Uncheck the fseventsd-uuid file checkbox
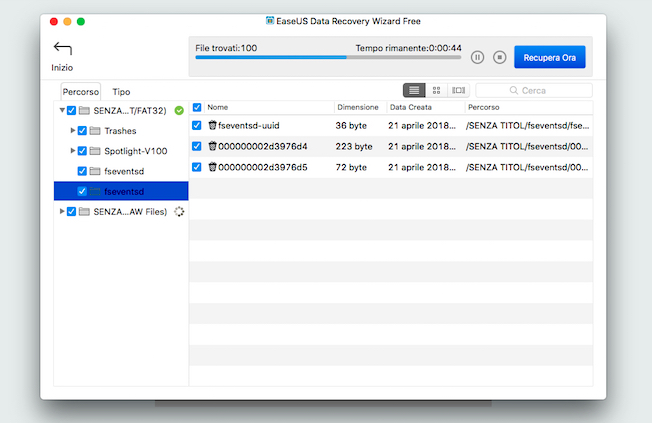 click(x=197, y=126)
